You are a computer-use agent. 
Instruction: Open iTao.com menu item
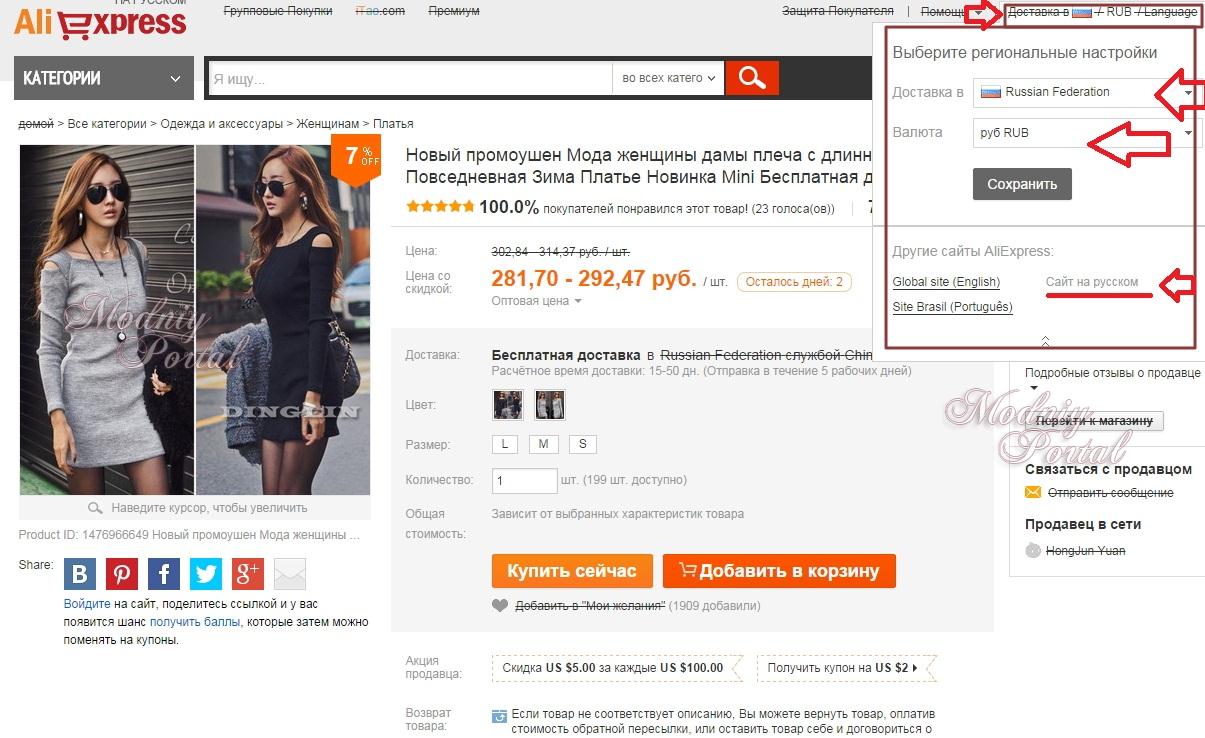pos(381,11)
